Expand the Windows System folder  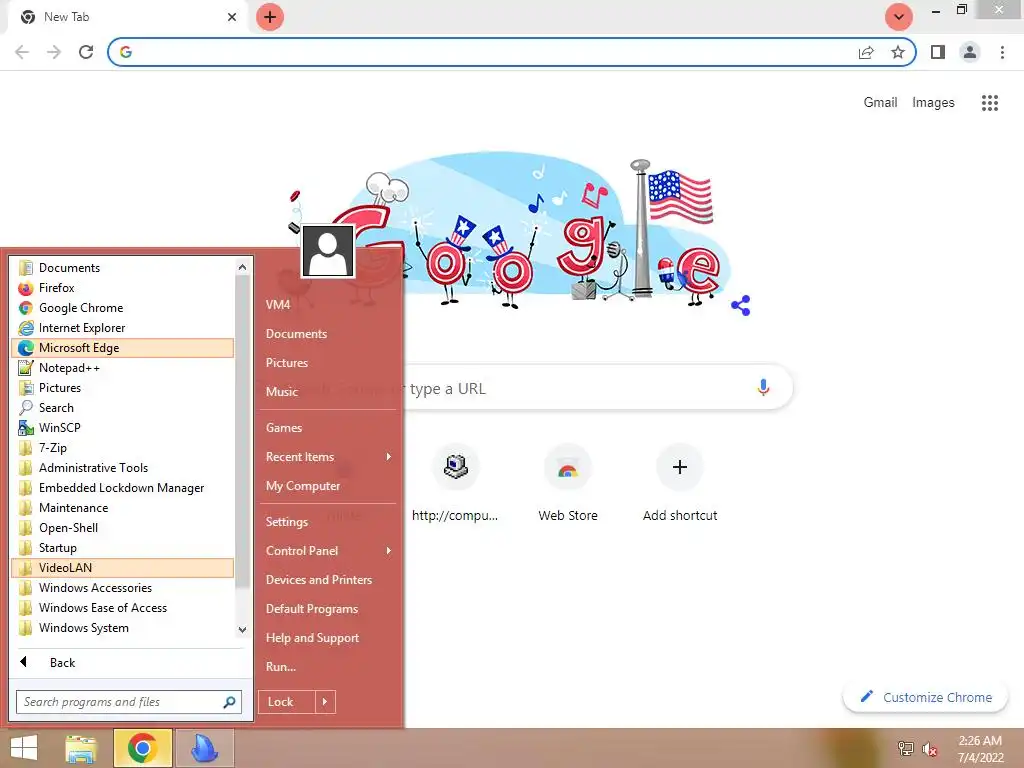click(123, 628)
